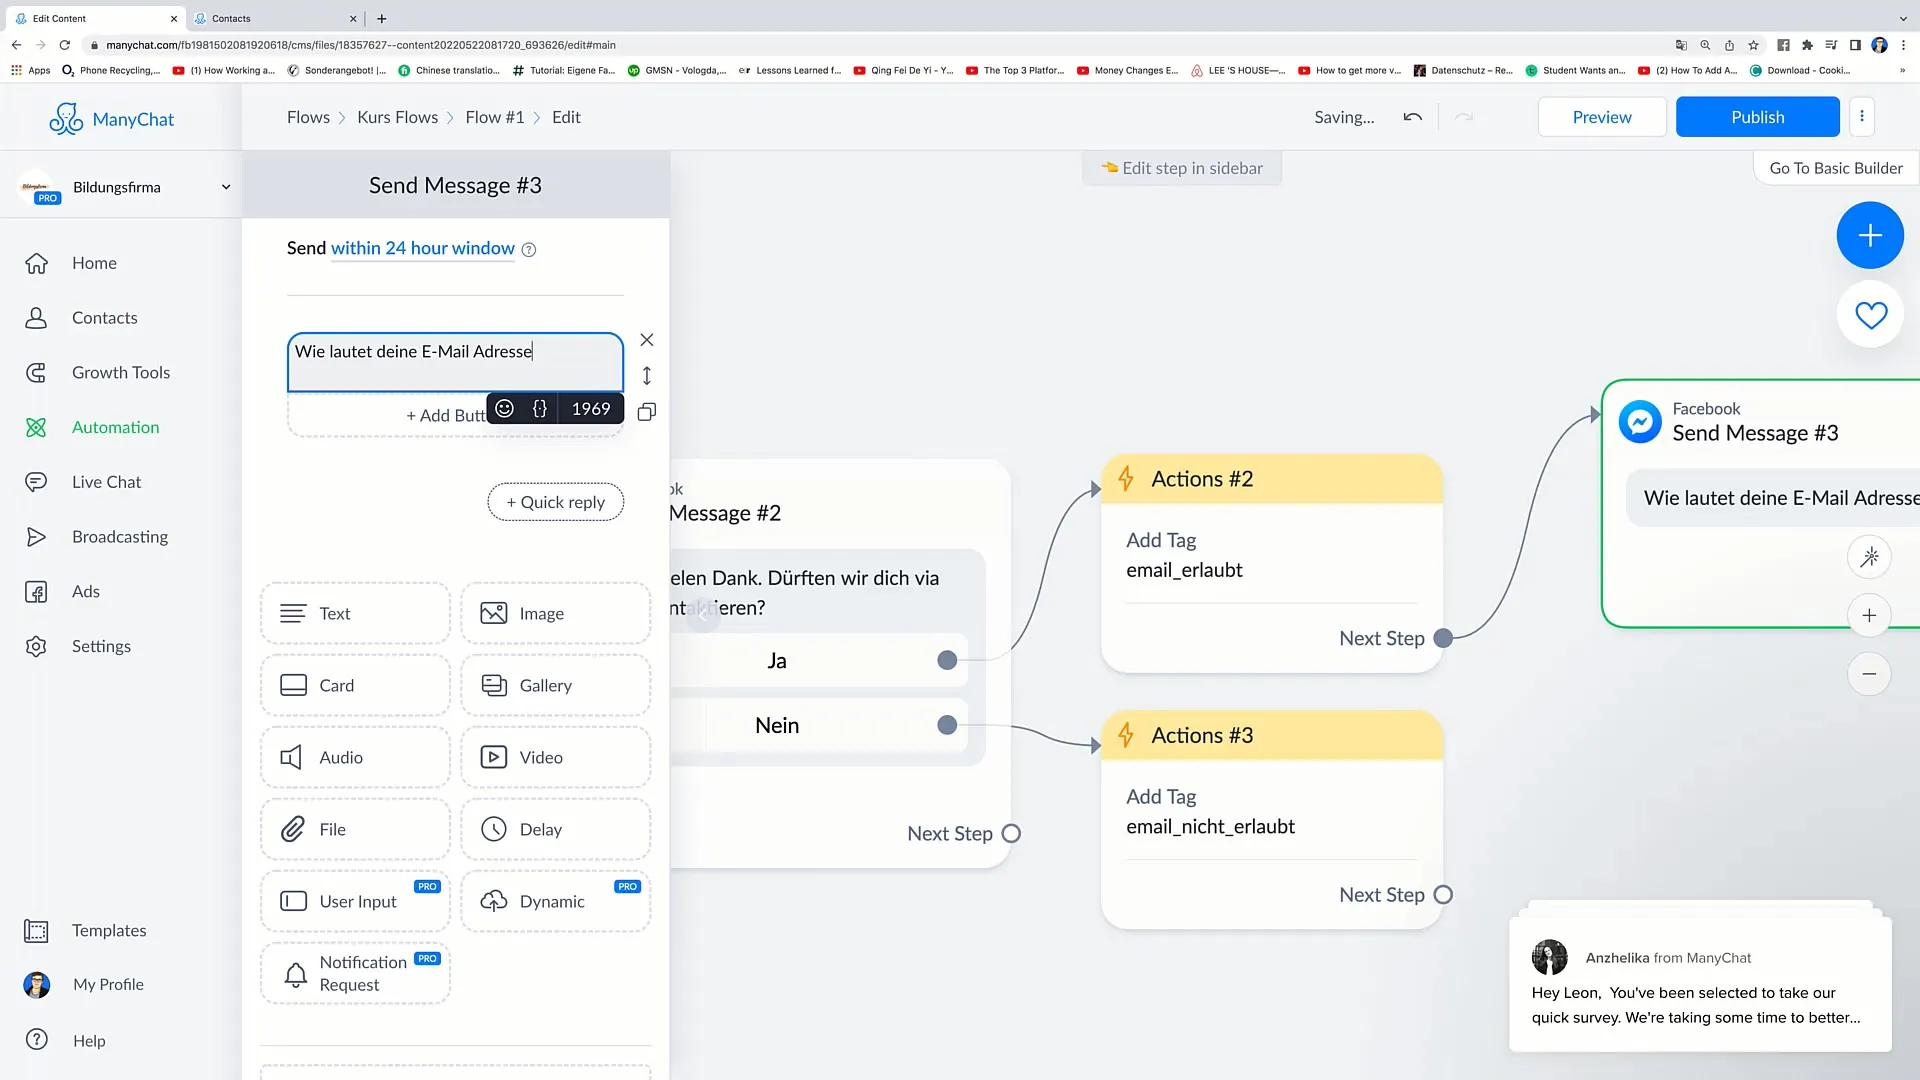Add a Text block
This screenshot has width=1920, height=1080.
(355, 614)
